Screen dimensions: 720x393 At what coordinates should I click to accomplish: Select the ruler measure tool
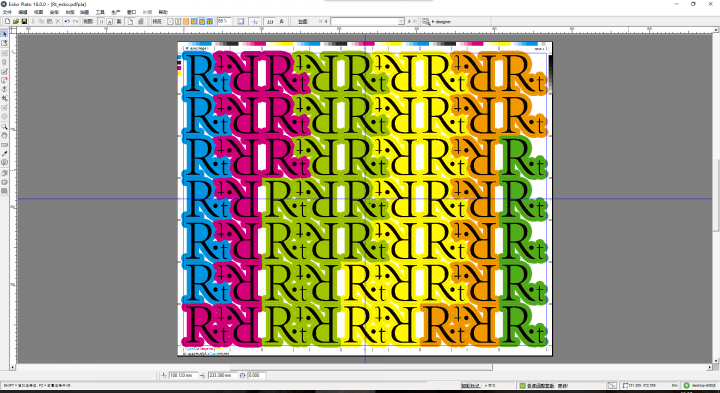[5, 144]
